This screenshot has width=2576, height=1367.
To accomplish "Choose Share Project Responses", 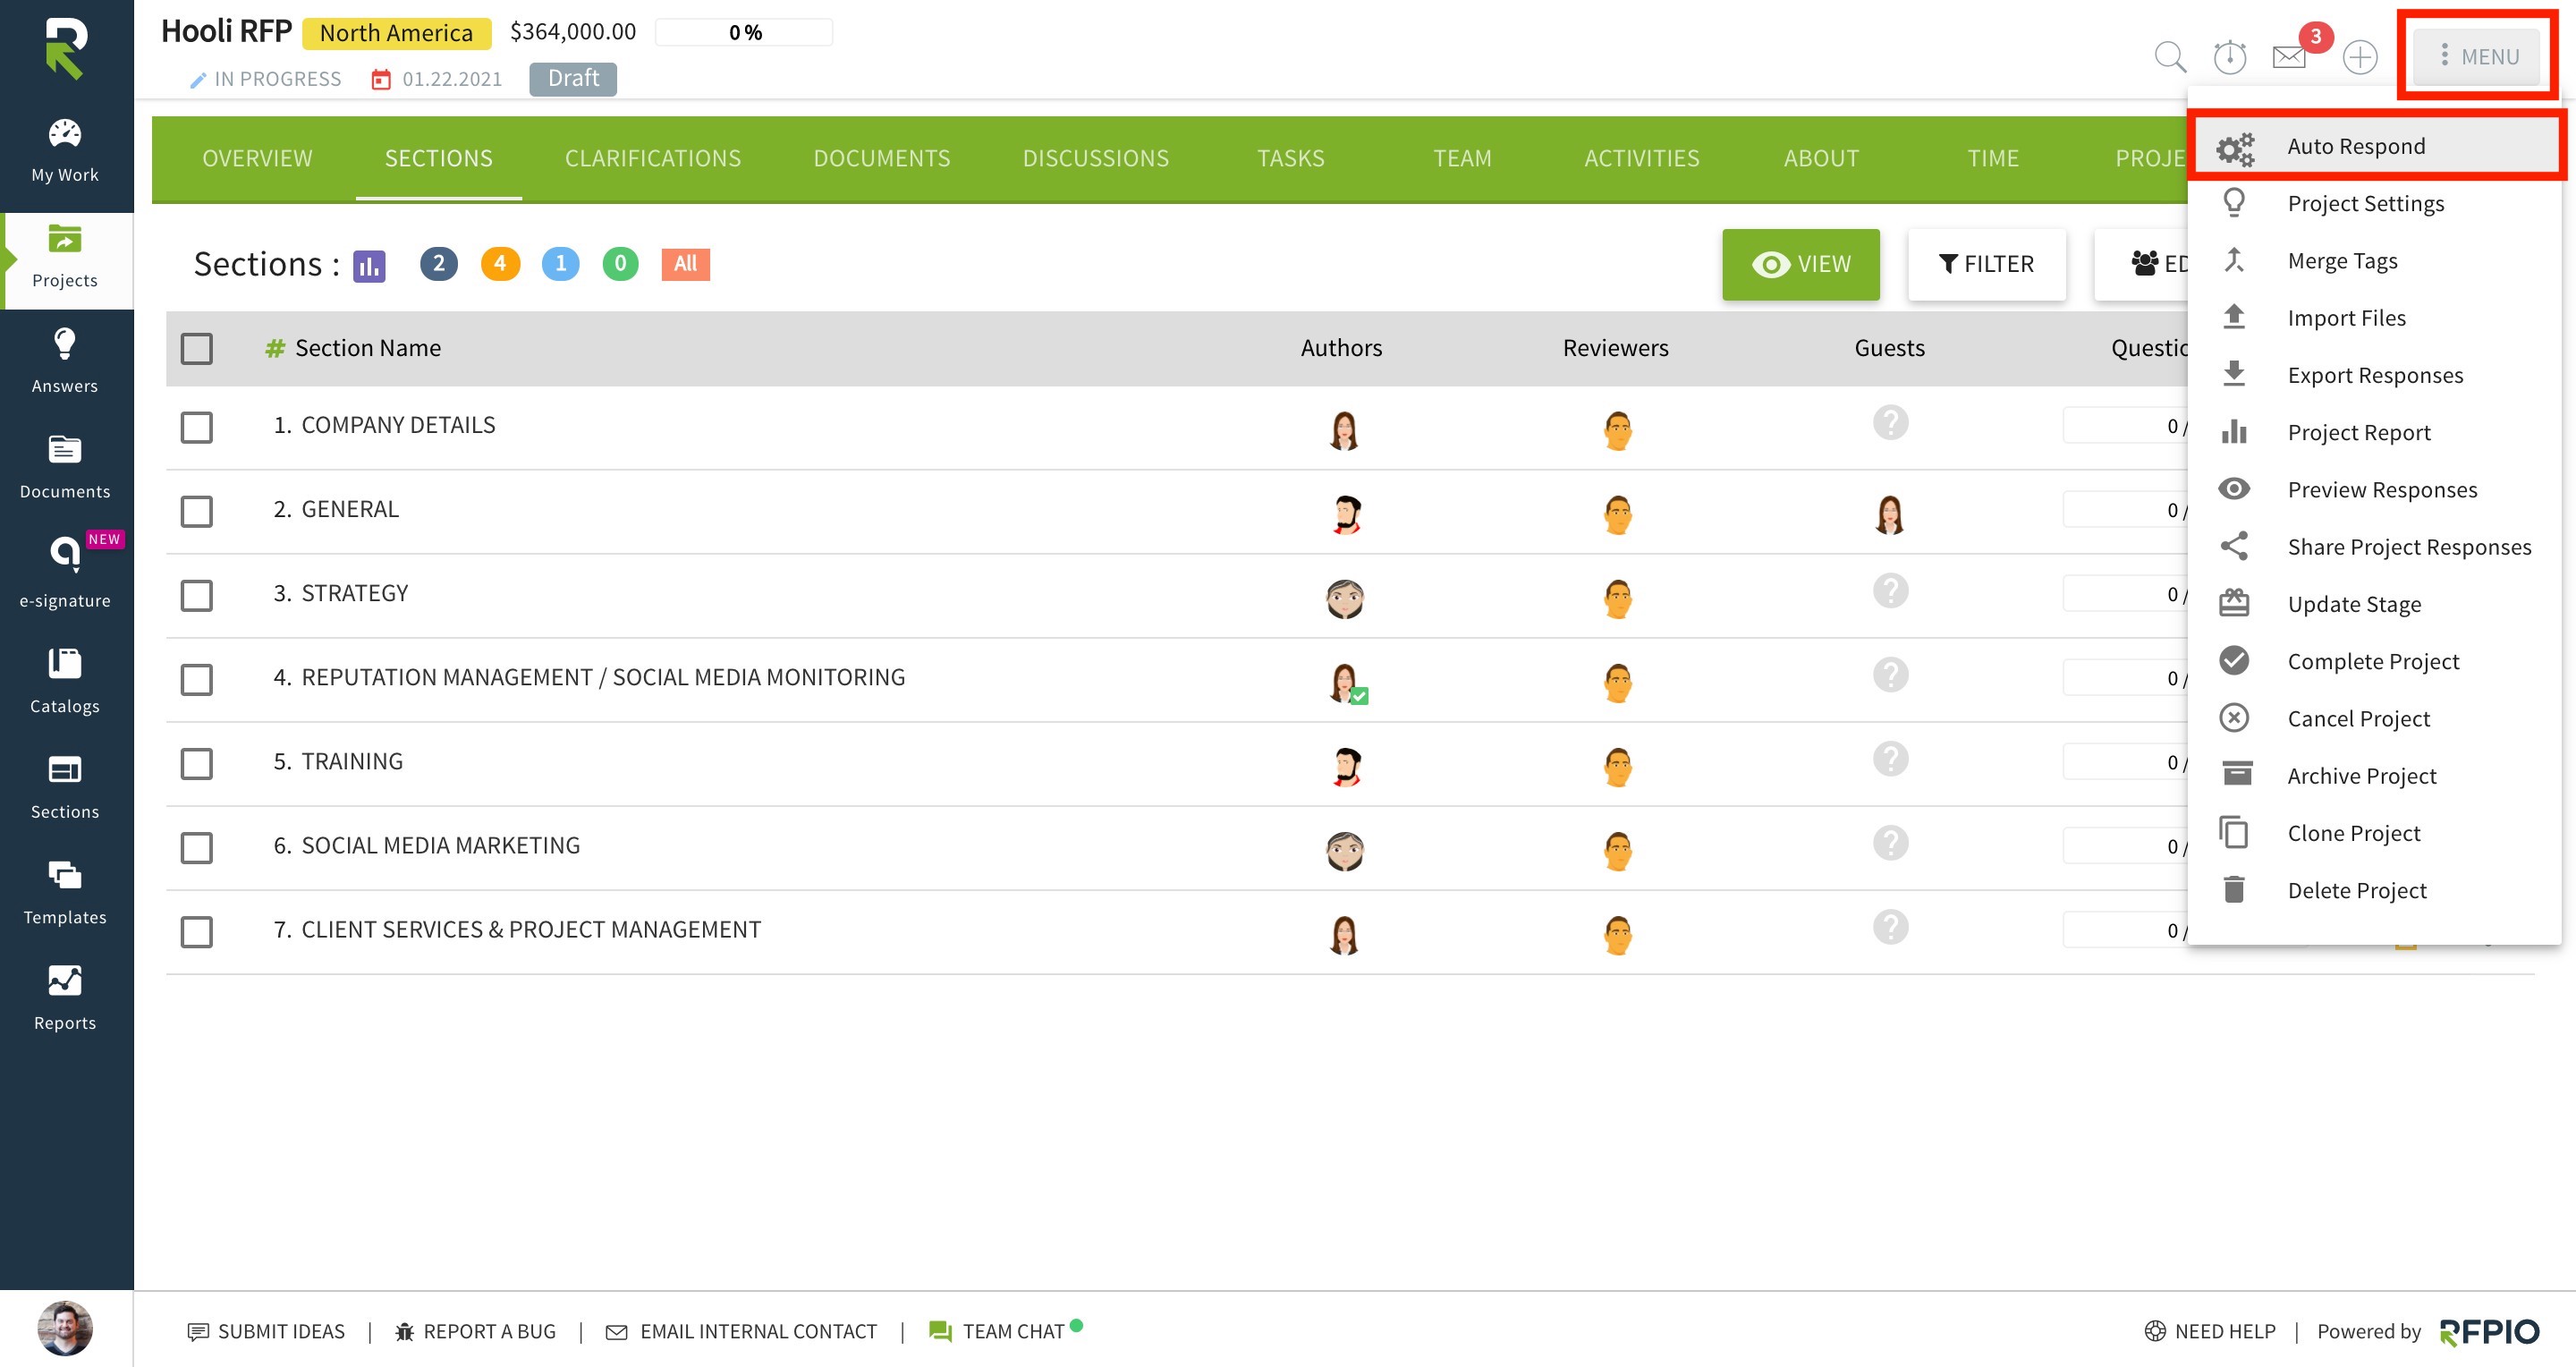I will coord(2374,546).
